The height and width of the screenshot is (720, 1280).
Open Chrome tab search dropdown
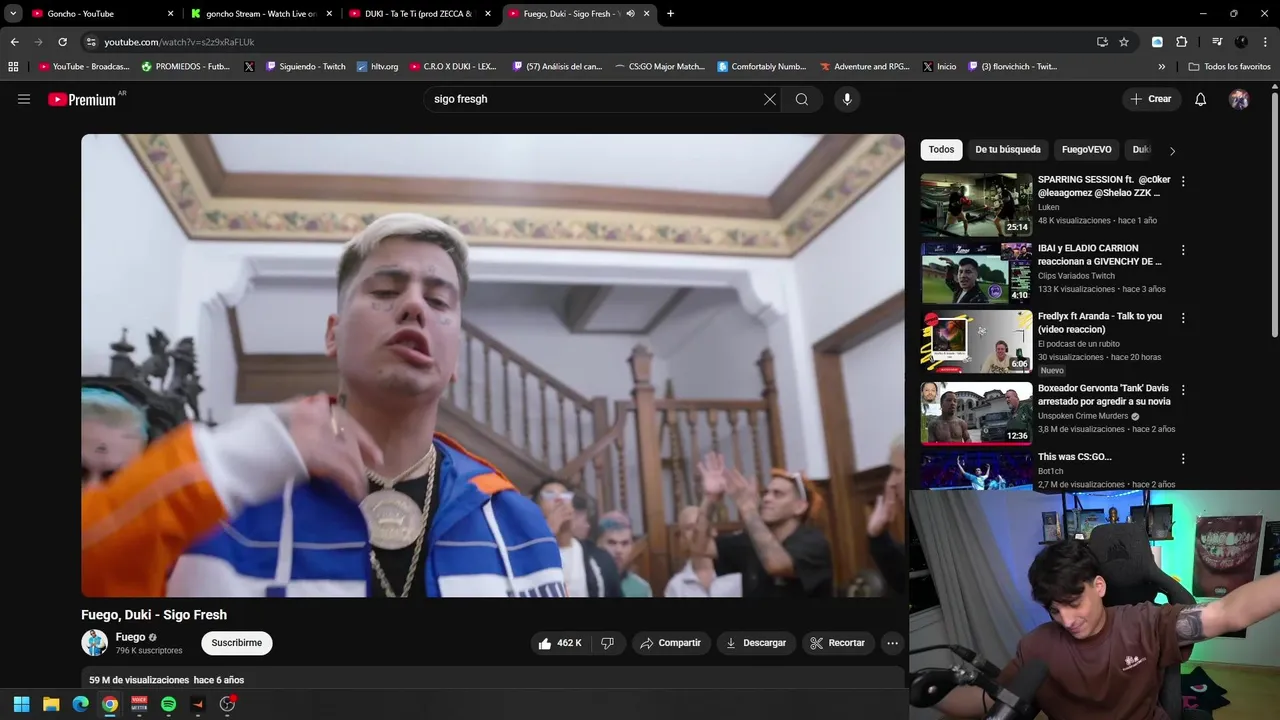point(13,14)
